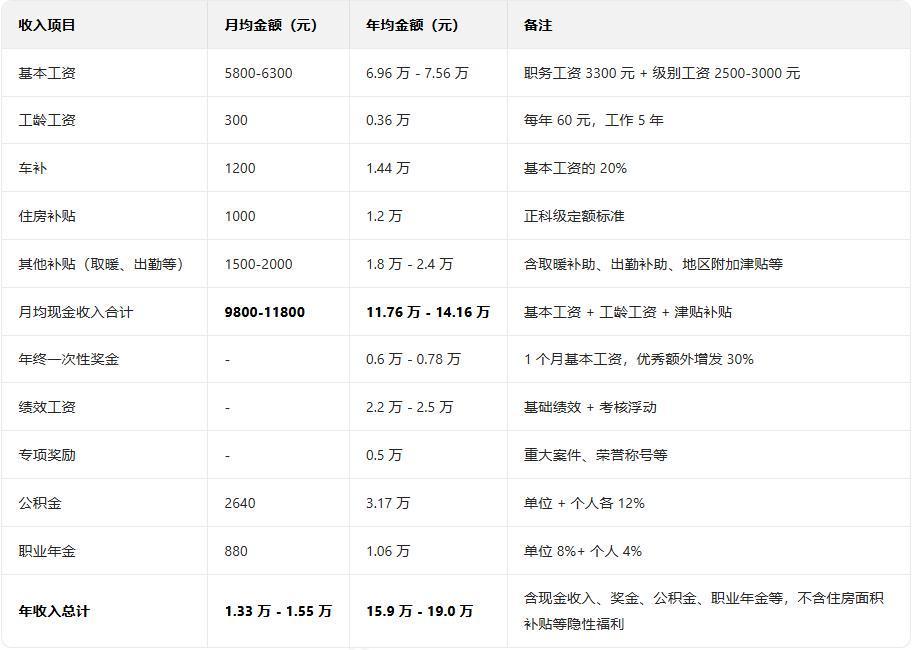This screenshot has height=650, width=915.
Task: Select the 公积金 monthly amount 2640
Action: [x=240, y=503]
